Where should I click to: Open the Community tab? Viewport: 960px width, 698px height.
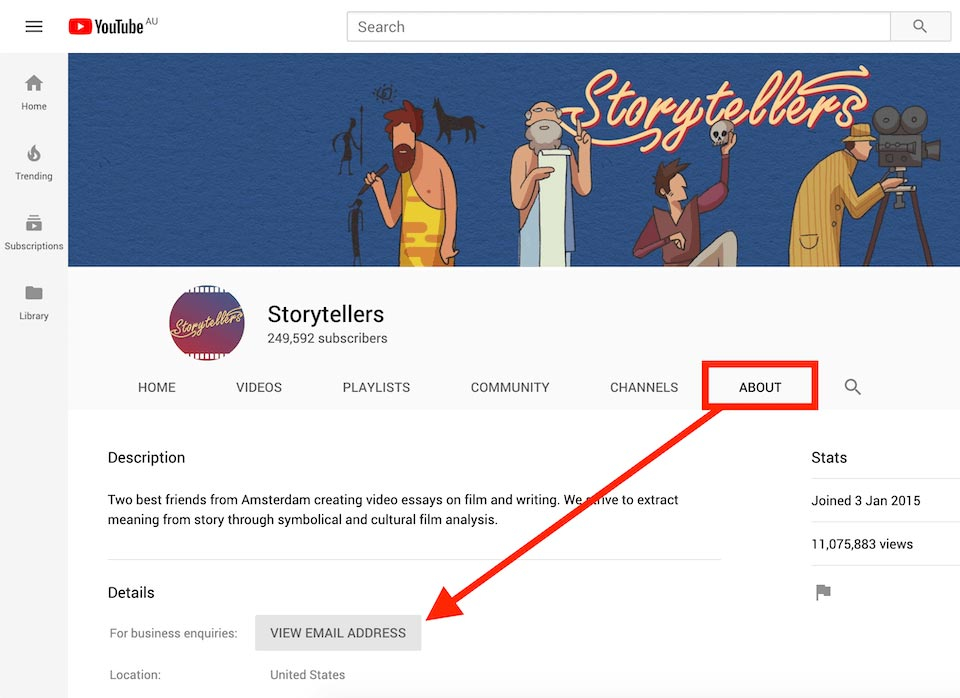(510, 387)
